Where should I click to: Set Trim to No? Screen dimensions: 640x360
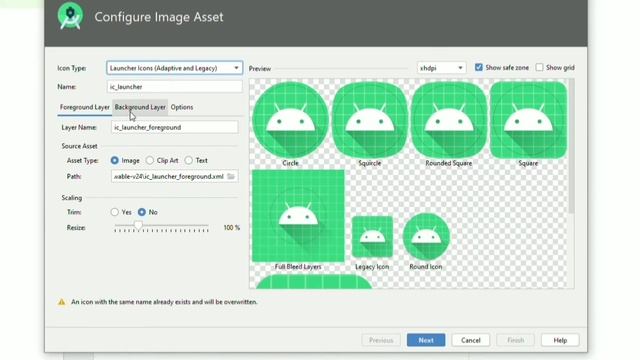[142, 212]
